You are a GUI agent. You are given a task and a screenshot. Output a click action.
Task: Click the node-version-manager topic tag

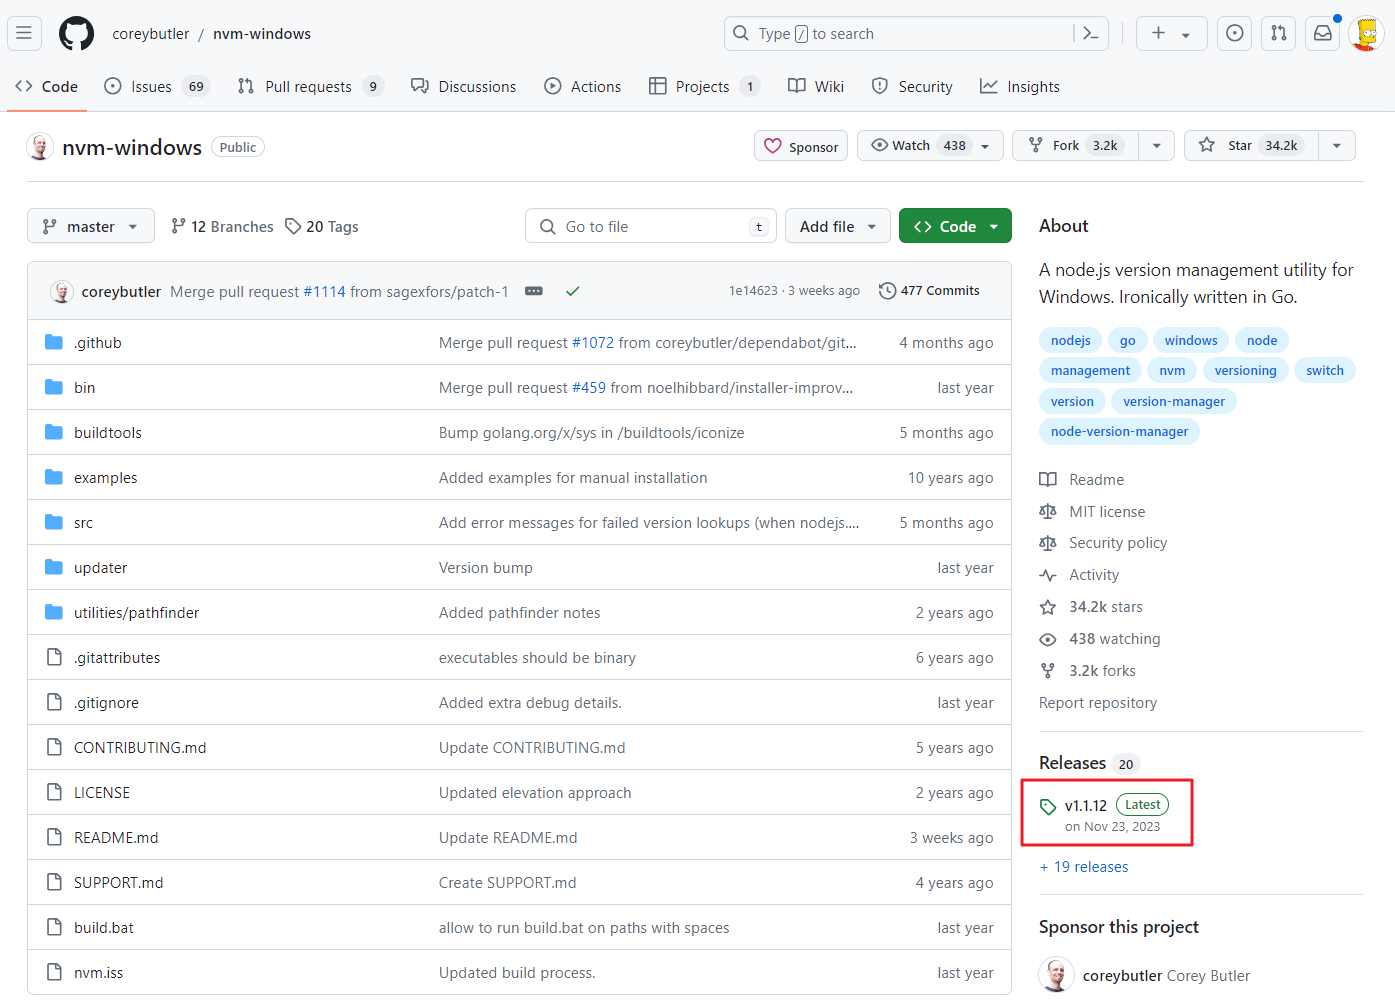tap(1120, 431)
